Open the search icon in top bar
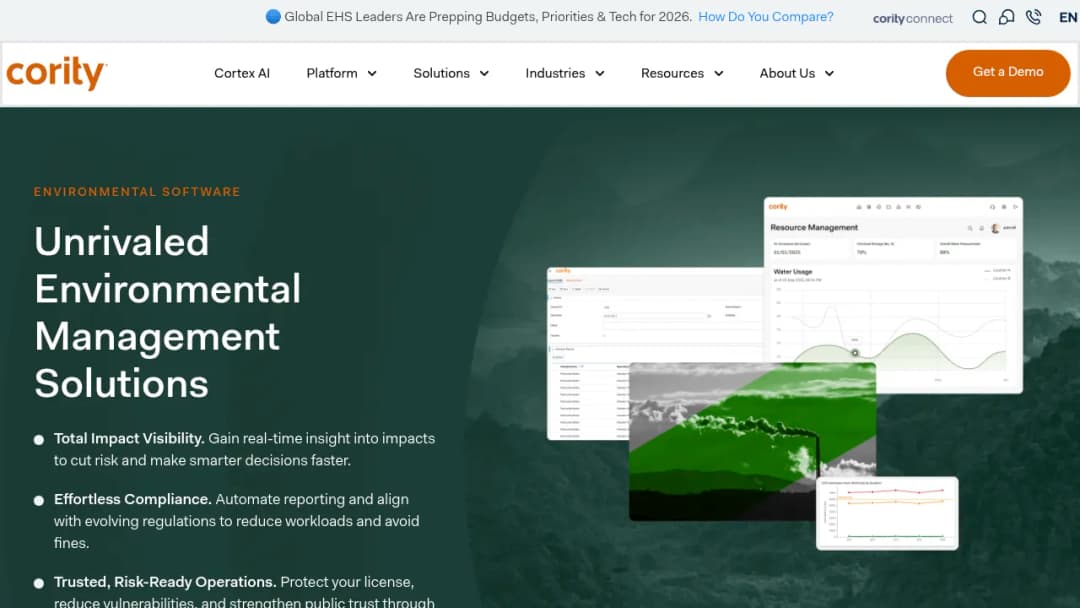The height and width of the screenshot is (608, 1080). (979, 17)
